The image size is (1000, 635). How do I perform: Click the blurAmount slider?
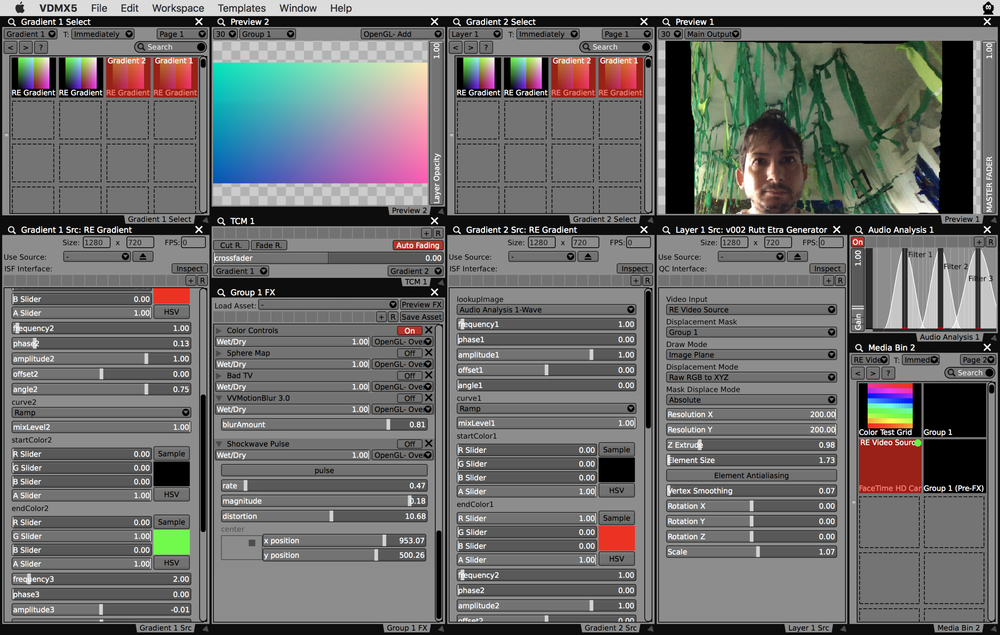click(324, 425)
